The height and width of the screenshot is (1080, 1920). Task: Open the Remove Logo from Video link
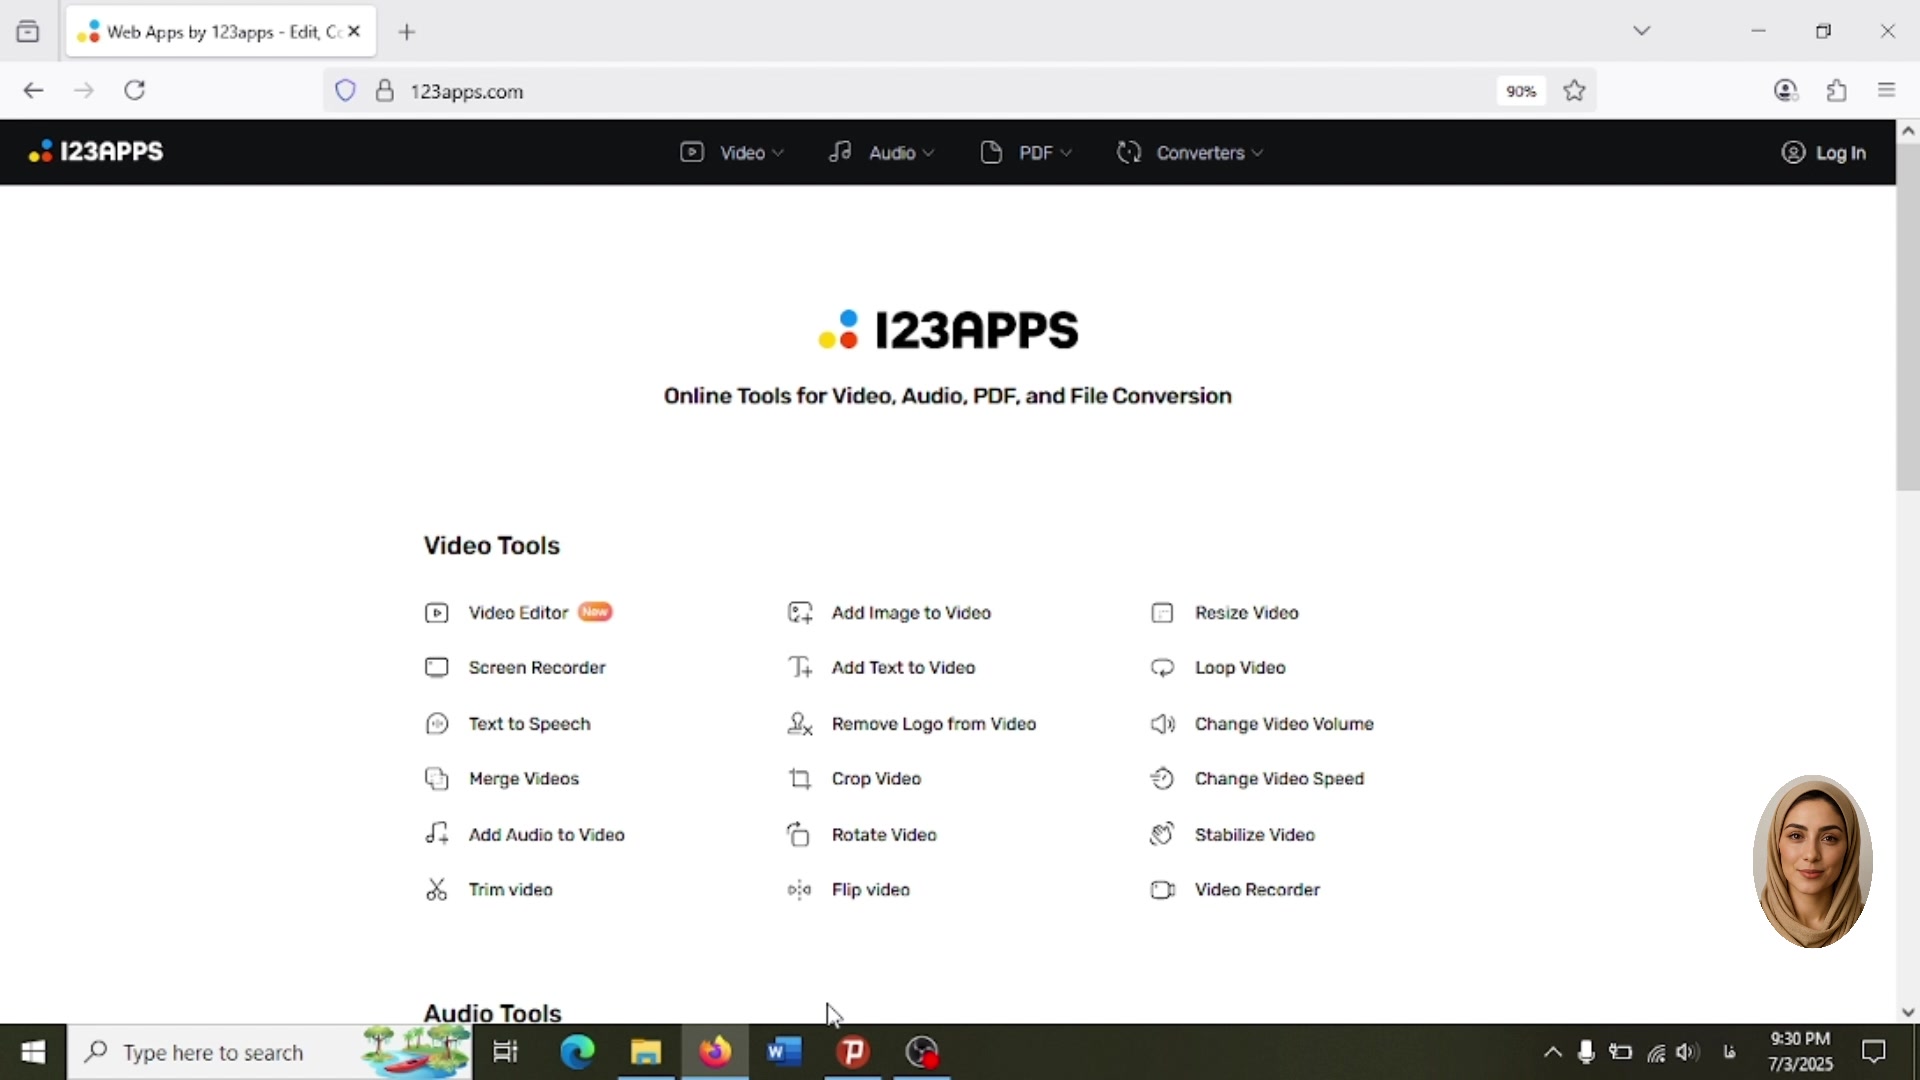pos(934,724)
